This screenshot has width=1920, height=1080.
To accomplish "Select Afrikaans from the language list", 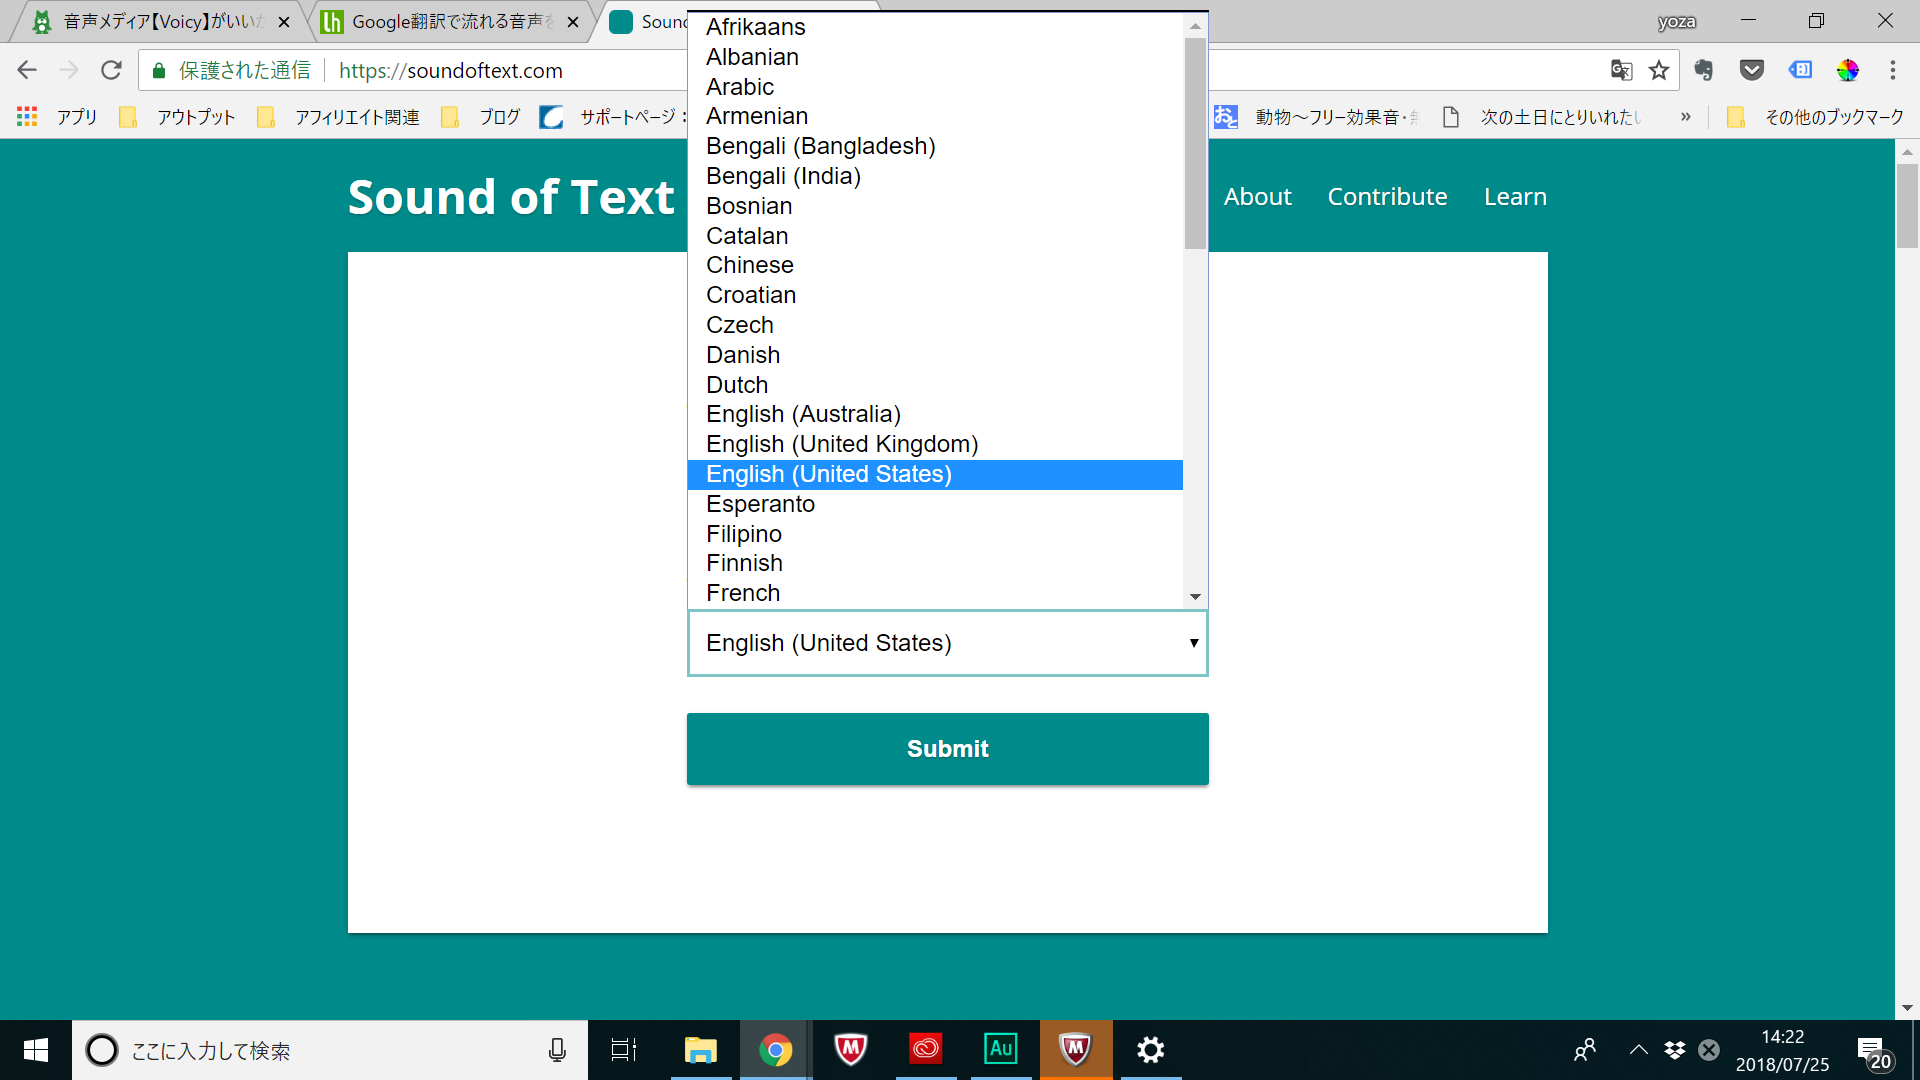I will [935, 27].
